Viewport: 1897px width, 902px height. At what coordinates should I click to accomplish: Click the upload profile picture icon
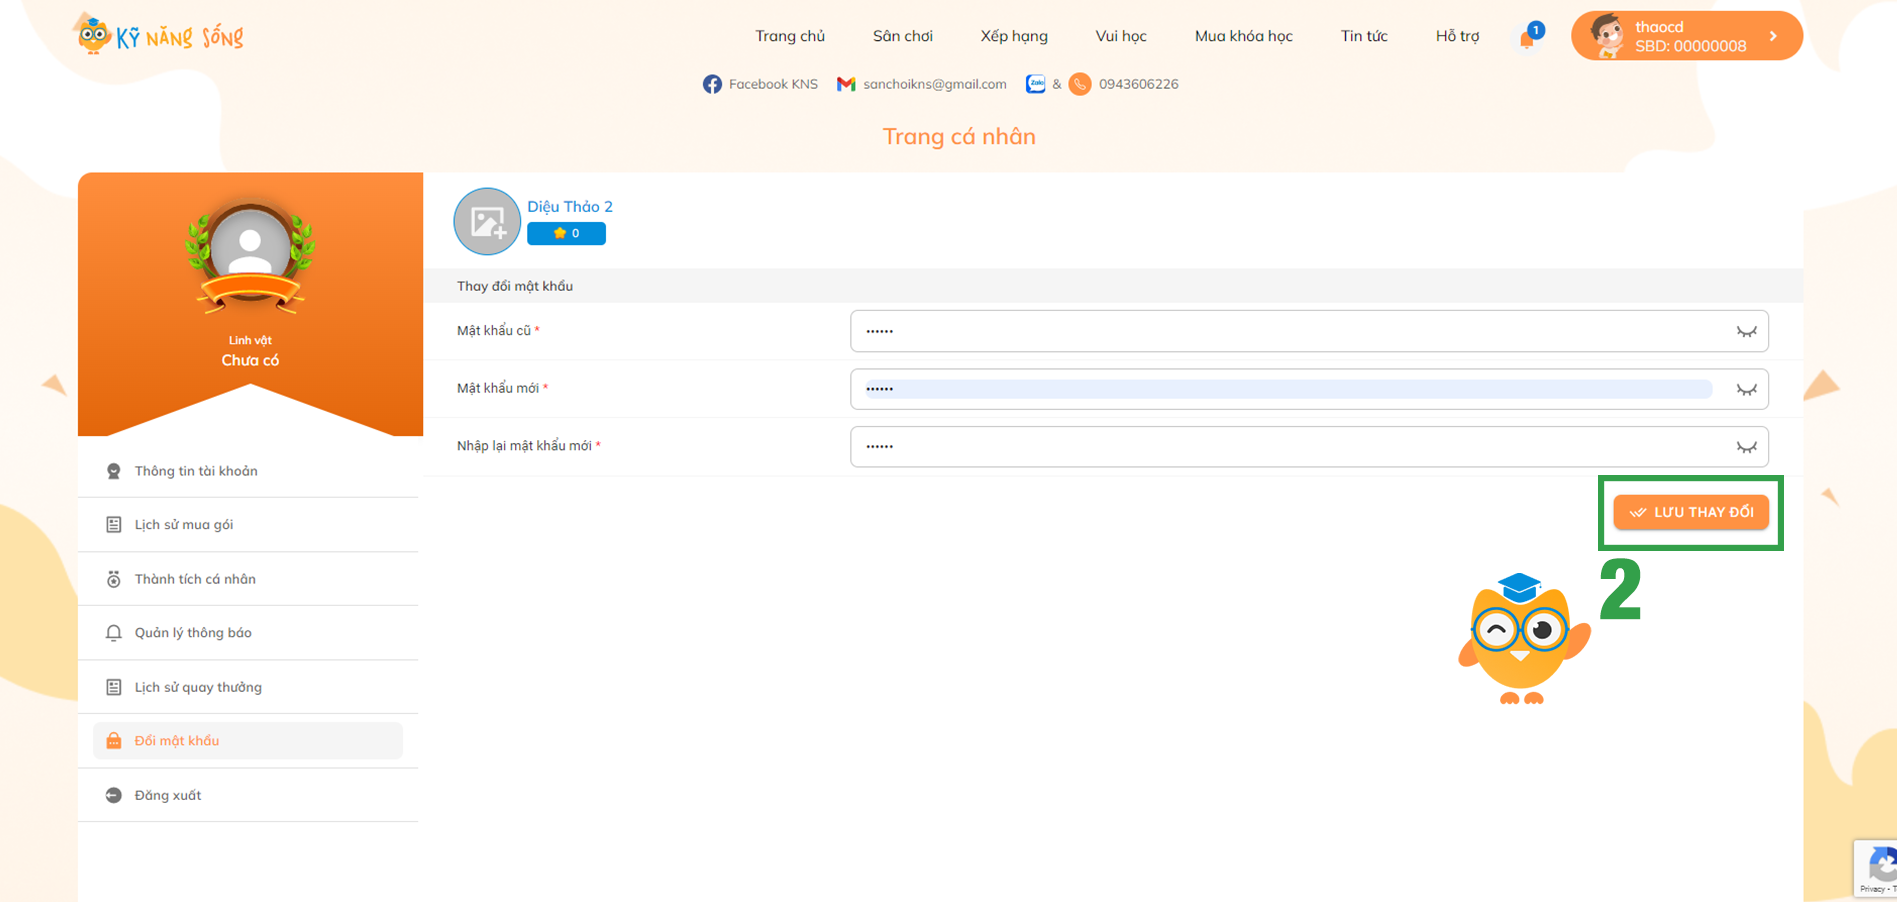(x=487, y=221)
